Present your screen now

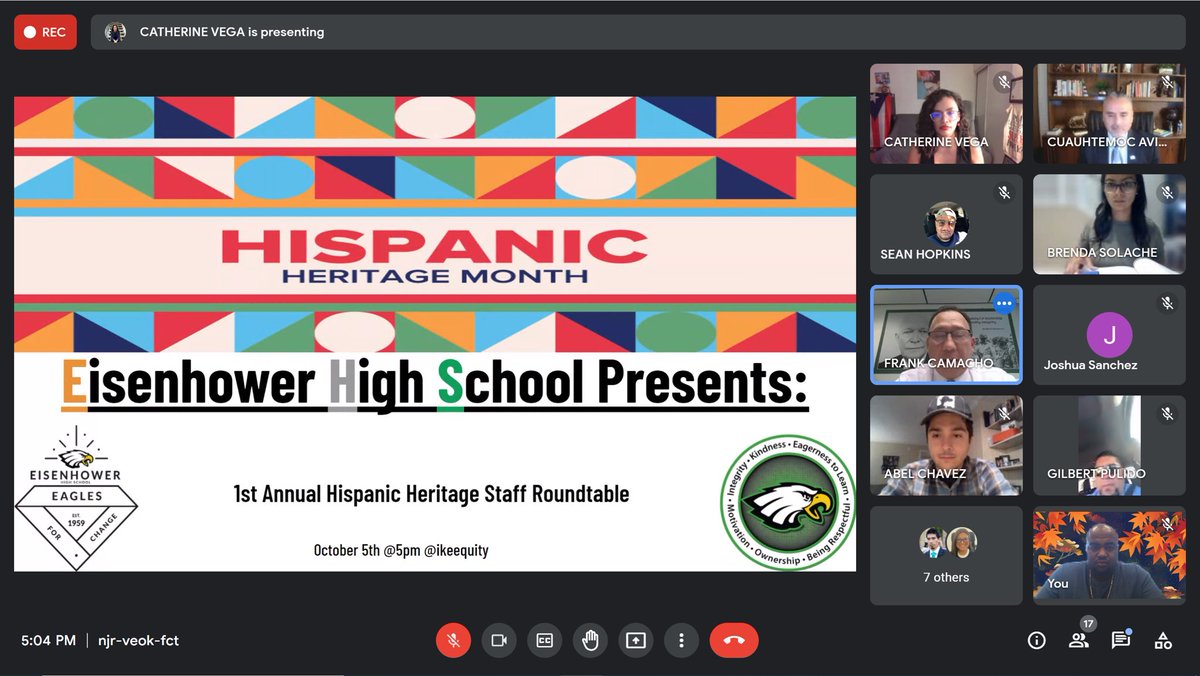pyautogui.click(x=635, y=640)
